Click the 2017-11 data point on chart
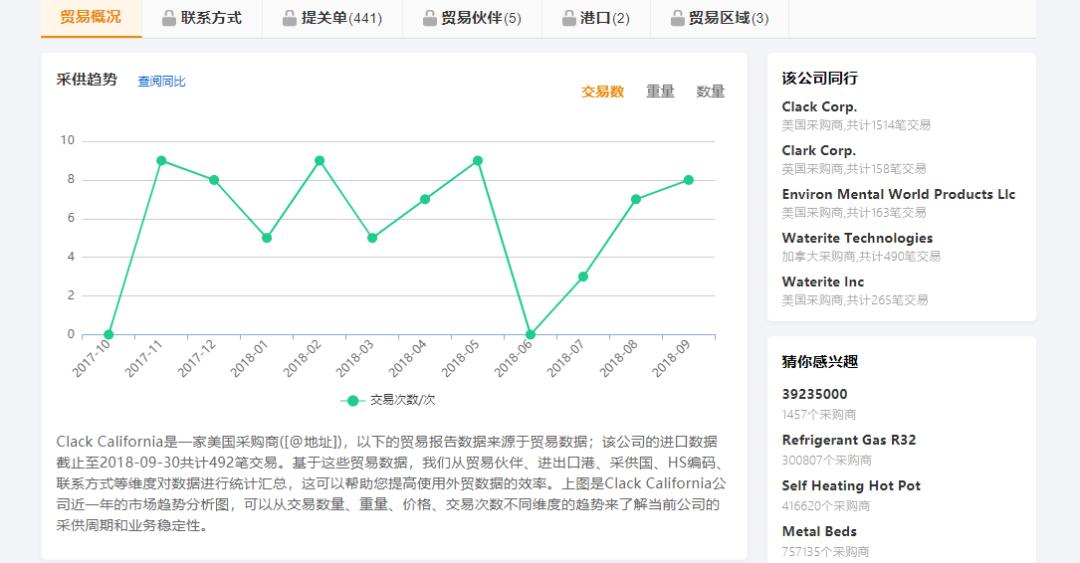1080x563 pixels. [x=161, y=161]
